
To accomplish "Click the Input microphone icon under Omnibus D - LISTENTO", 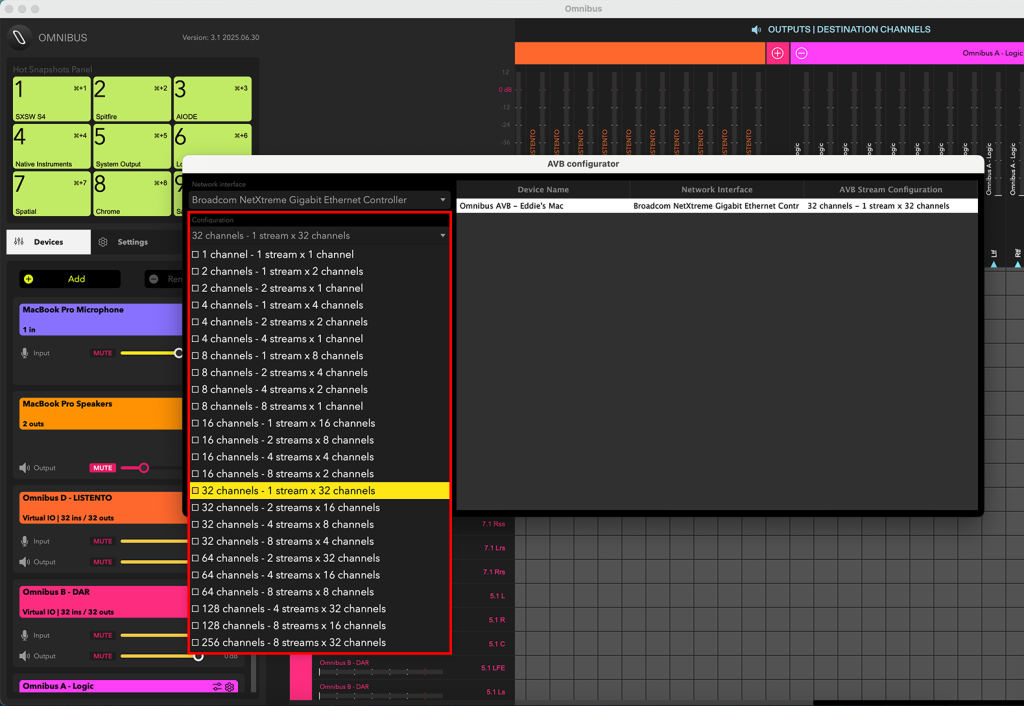I will [24, 541].
